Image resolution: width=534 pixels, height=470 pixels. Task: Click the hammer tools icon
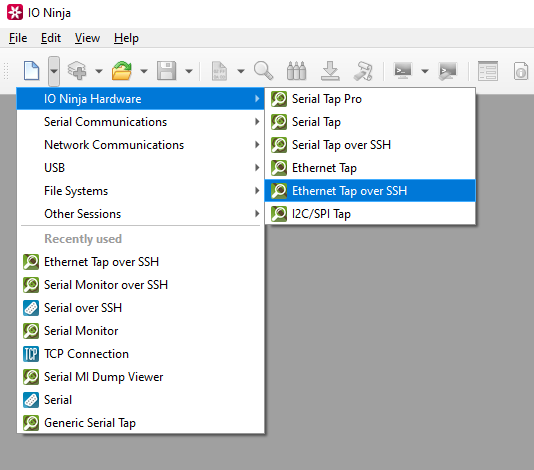(363, 71)
